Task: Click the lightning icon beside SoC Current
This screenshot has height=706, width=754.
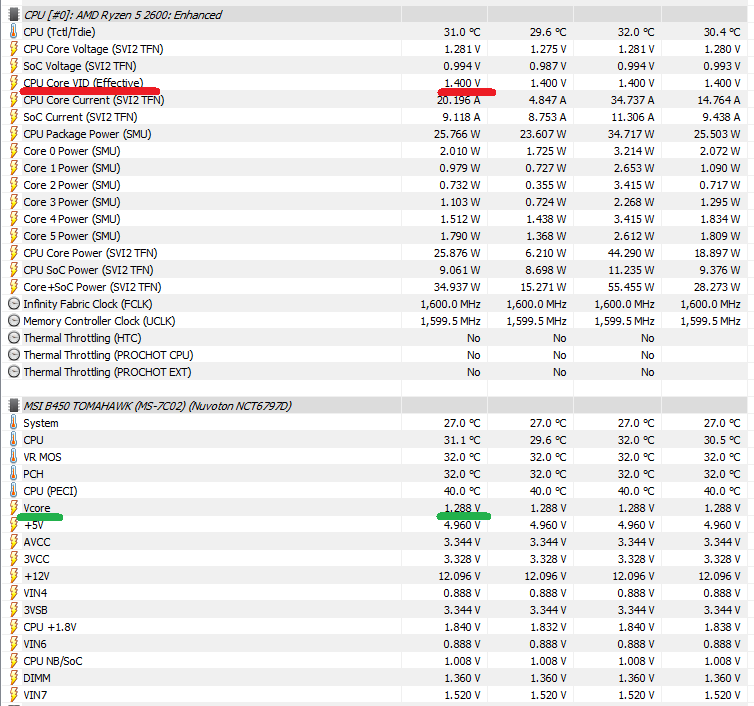Action: 13,117
